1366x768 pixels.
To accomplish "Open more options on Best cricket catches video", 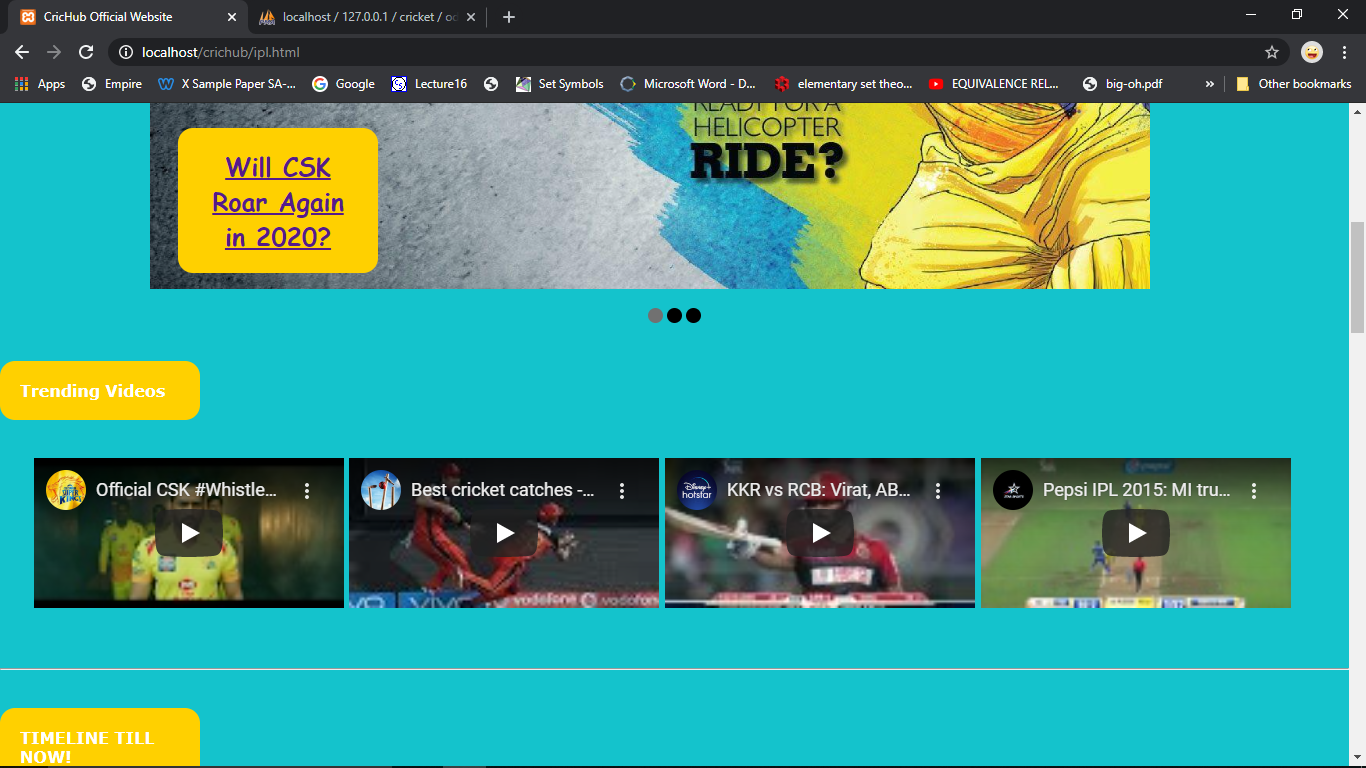I will click(622, 491).
